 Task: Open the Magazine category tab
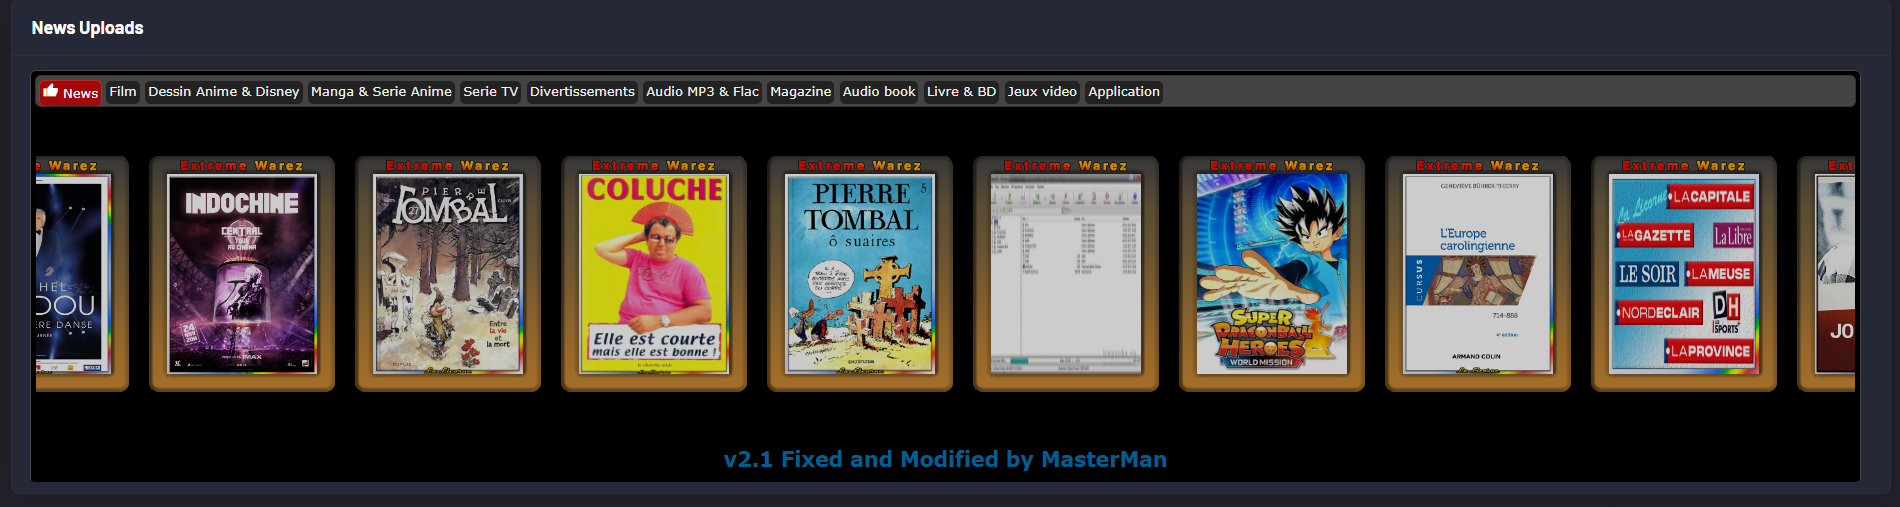[800, 92]
